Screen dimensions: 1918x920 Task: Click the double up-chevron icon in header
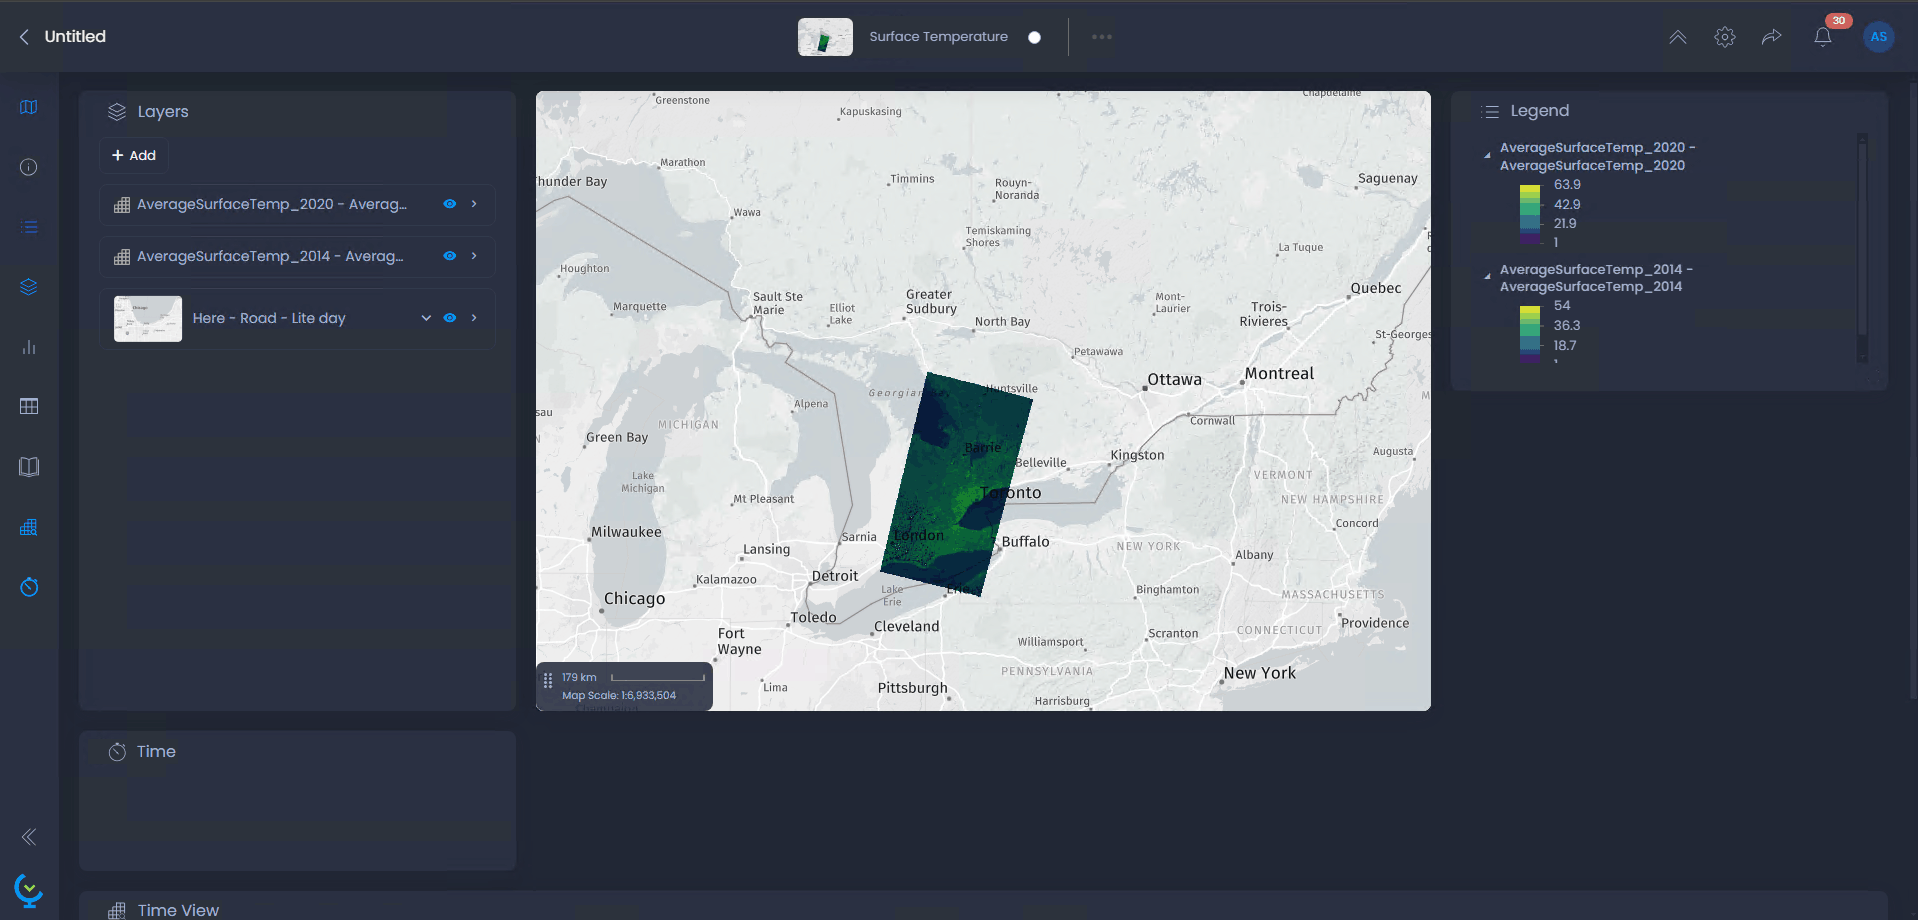point(1678,37)
